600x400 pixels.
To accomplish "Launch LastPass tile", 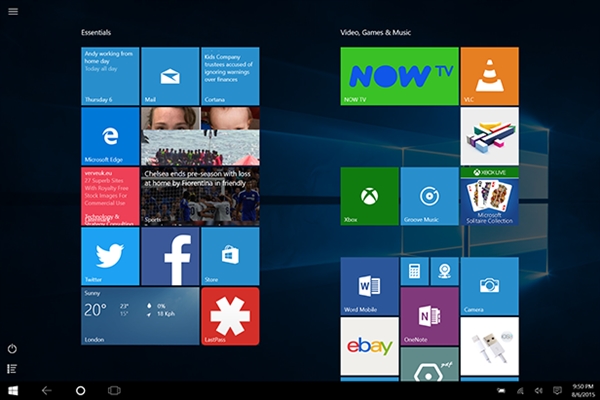I will tap(230, 316).
